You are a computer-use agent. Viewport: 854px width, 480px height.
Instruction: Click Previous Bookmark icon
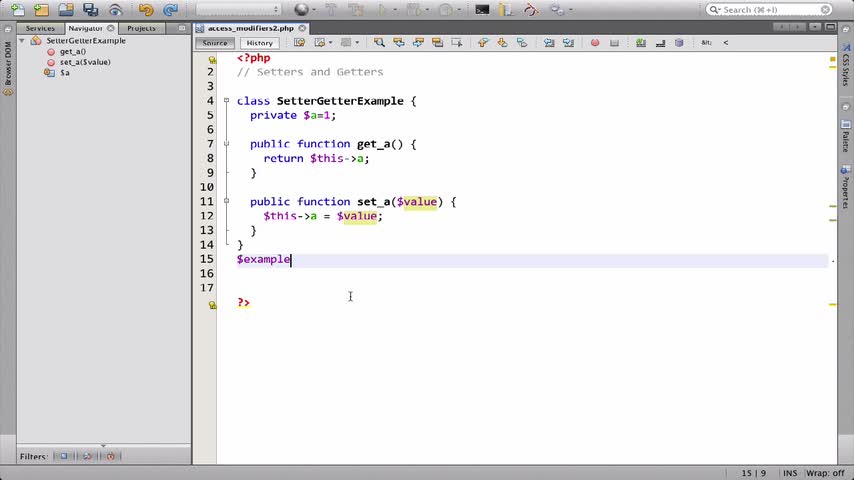[483, 42]
